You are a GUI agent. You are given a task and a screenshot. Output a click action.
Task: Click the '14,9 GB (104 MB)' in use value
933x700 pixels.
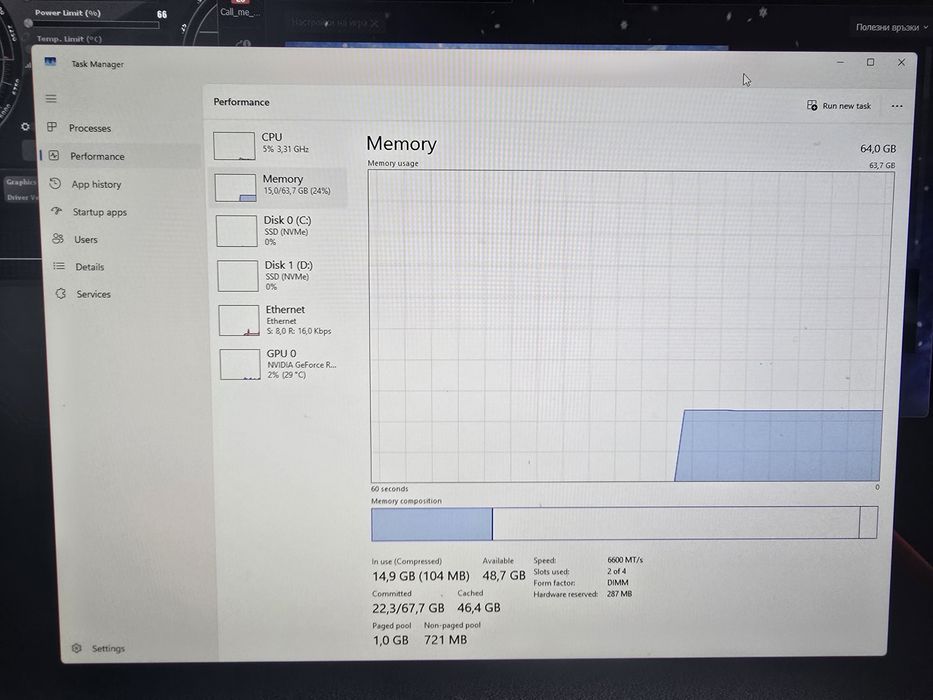[x=421, y=576]
